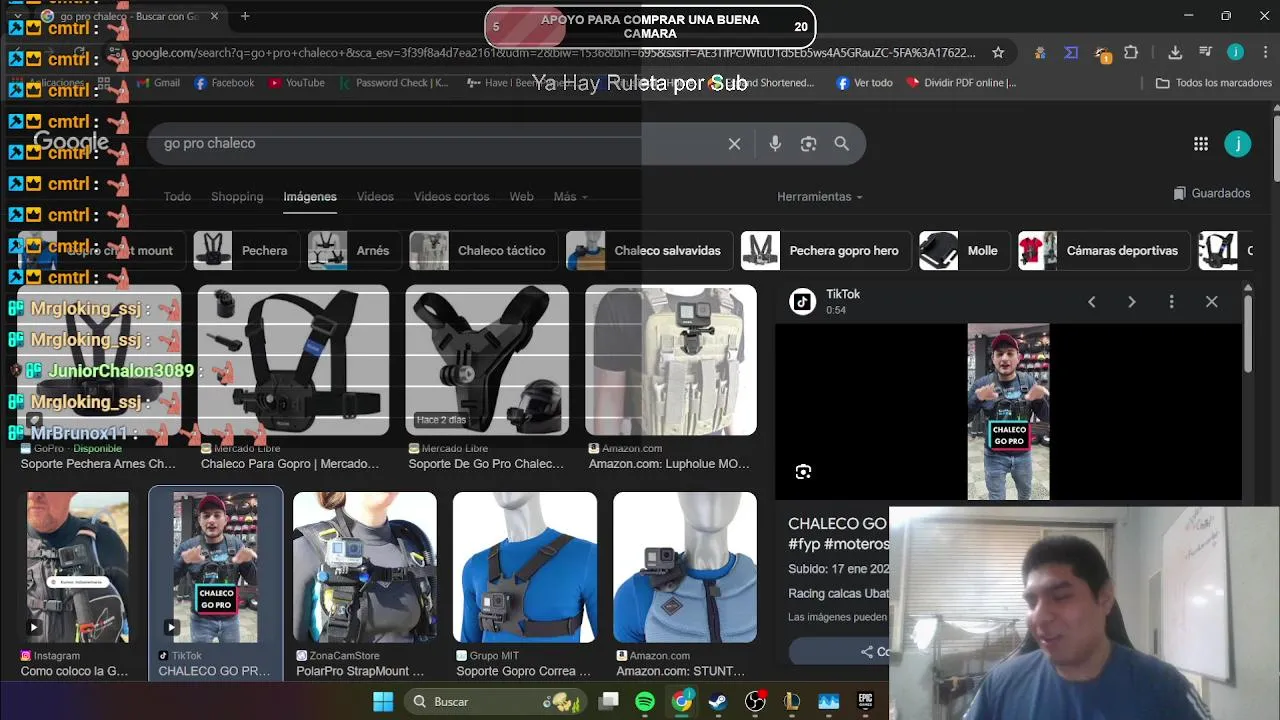Open Task View from the taskbar

[x=609, y=702]
